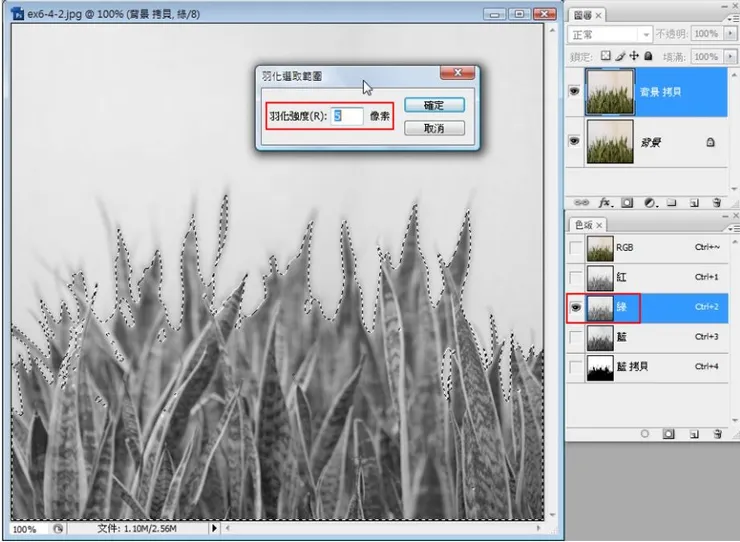Image resolution: width=740 pixels, height=542 pixels.
Task: Switch to the 圖層 layers tab
Action: click(x=582, y=15)
